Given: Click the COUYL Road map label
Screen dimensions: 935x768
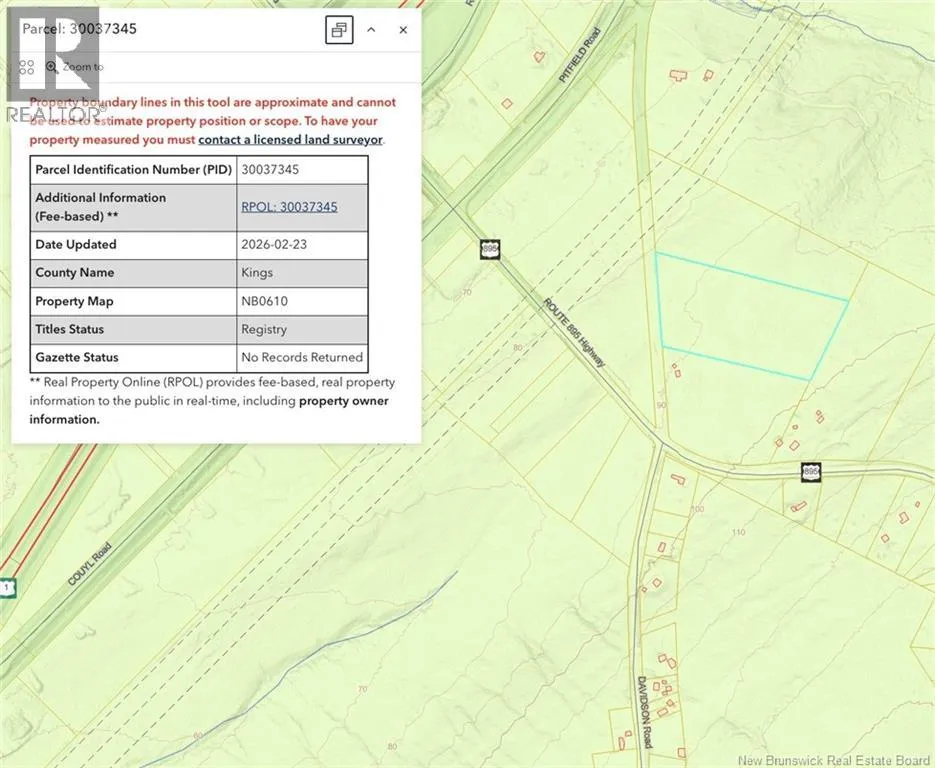Looking at the screenshot, I should click(89, 563).
